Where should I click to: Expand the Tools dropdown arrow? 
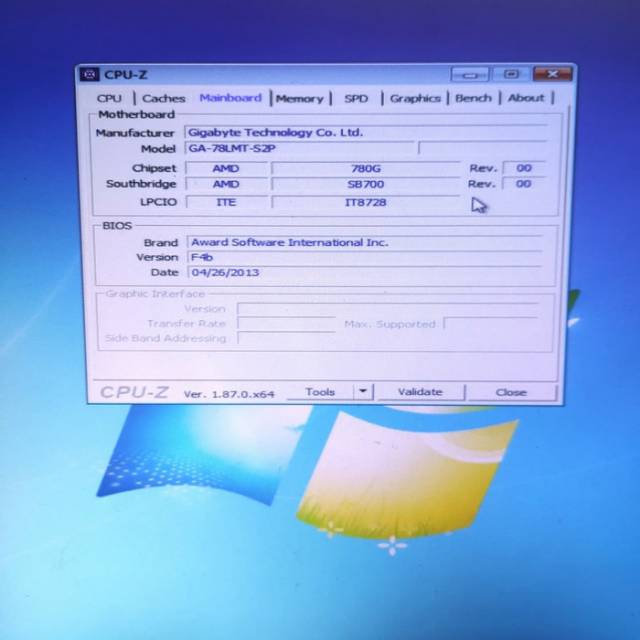click(x=363, y=392)
